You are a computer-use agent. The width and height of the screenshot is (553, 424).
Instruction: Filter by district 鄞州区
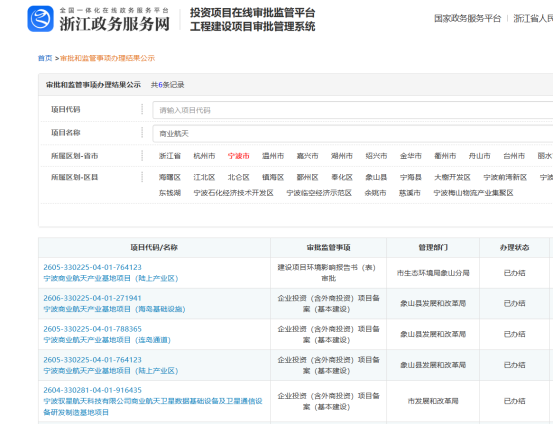tap(308, 177)
